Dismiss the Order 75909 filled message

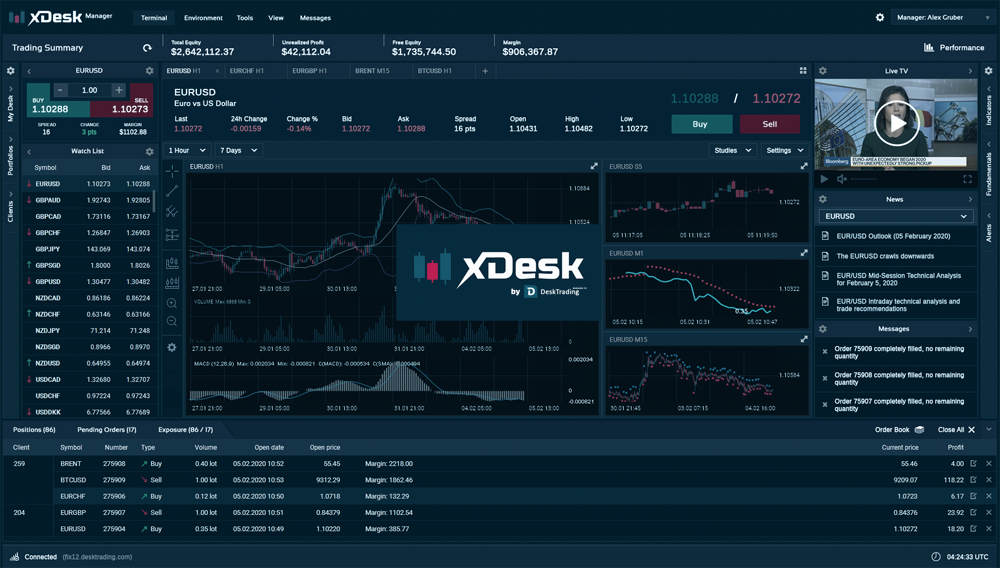[825, 352]
